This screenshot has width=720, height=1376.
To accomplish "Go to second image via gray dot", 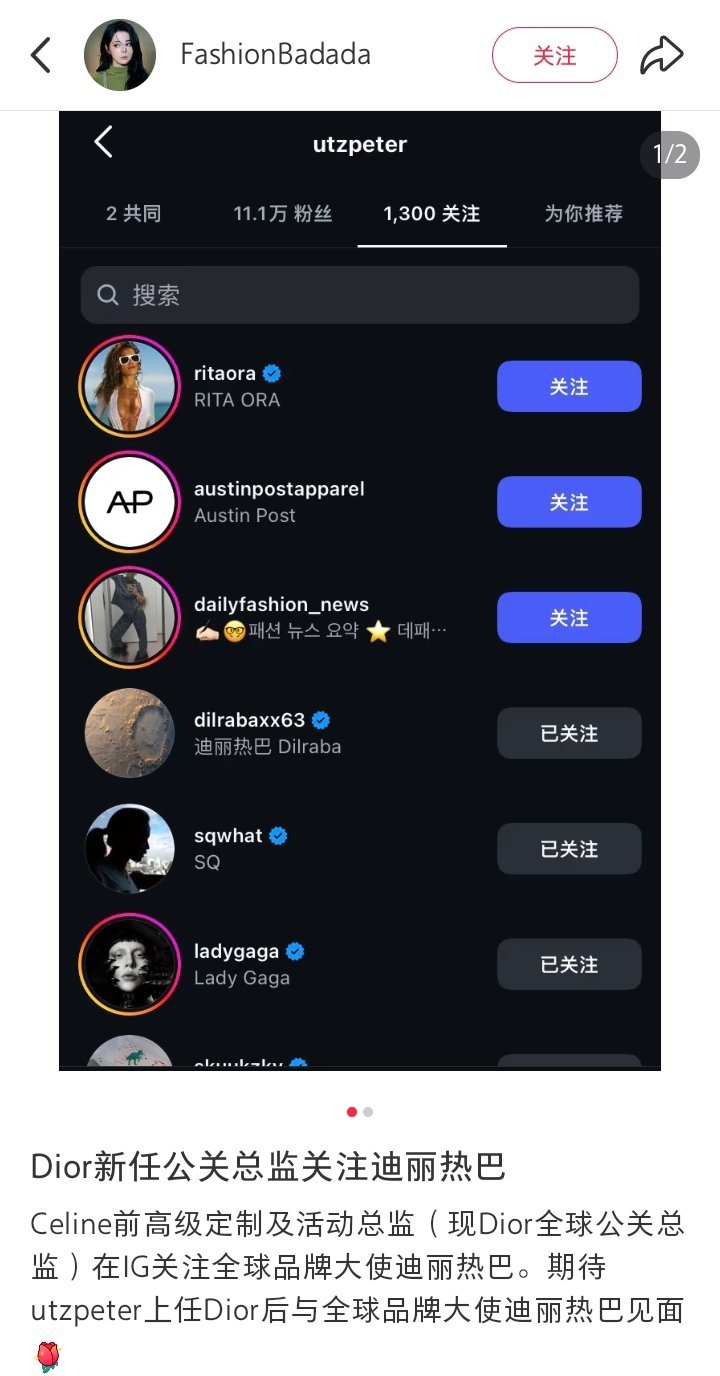I will point(368,1112).
